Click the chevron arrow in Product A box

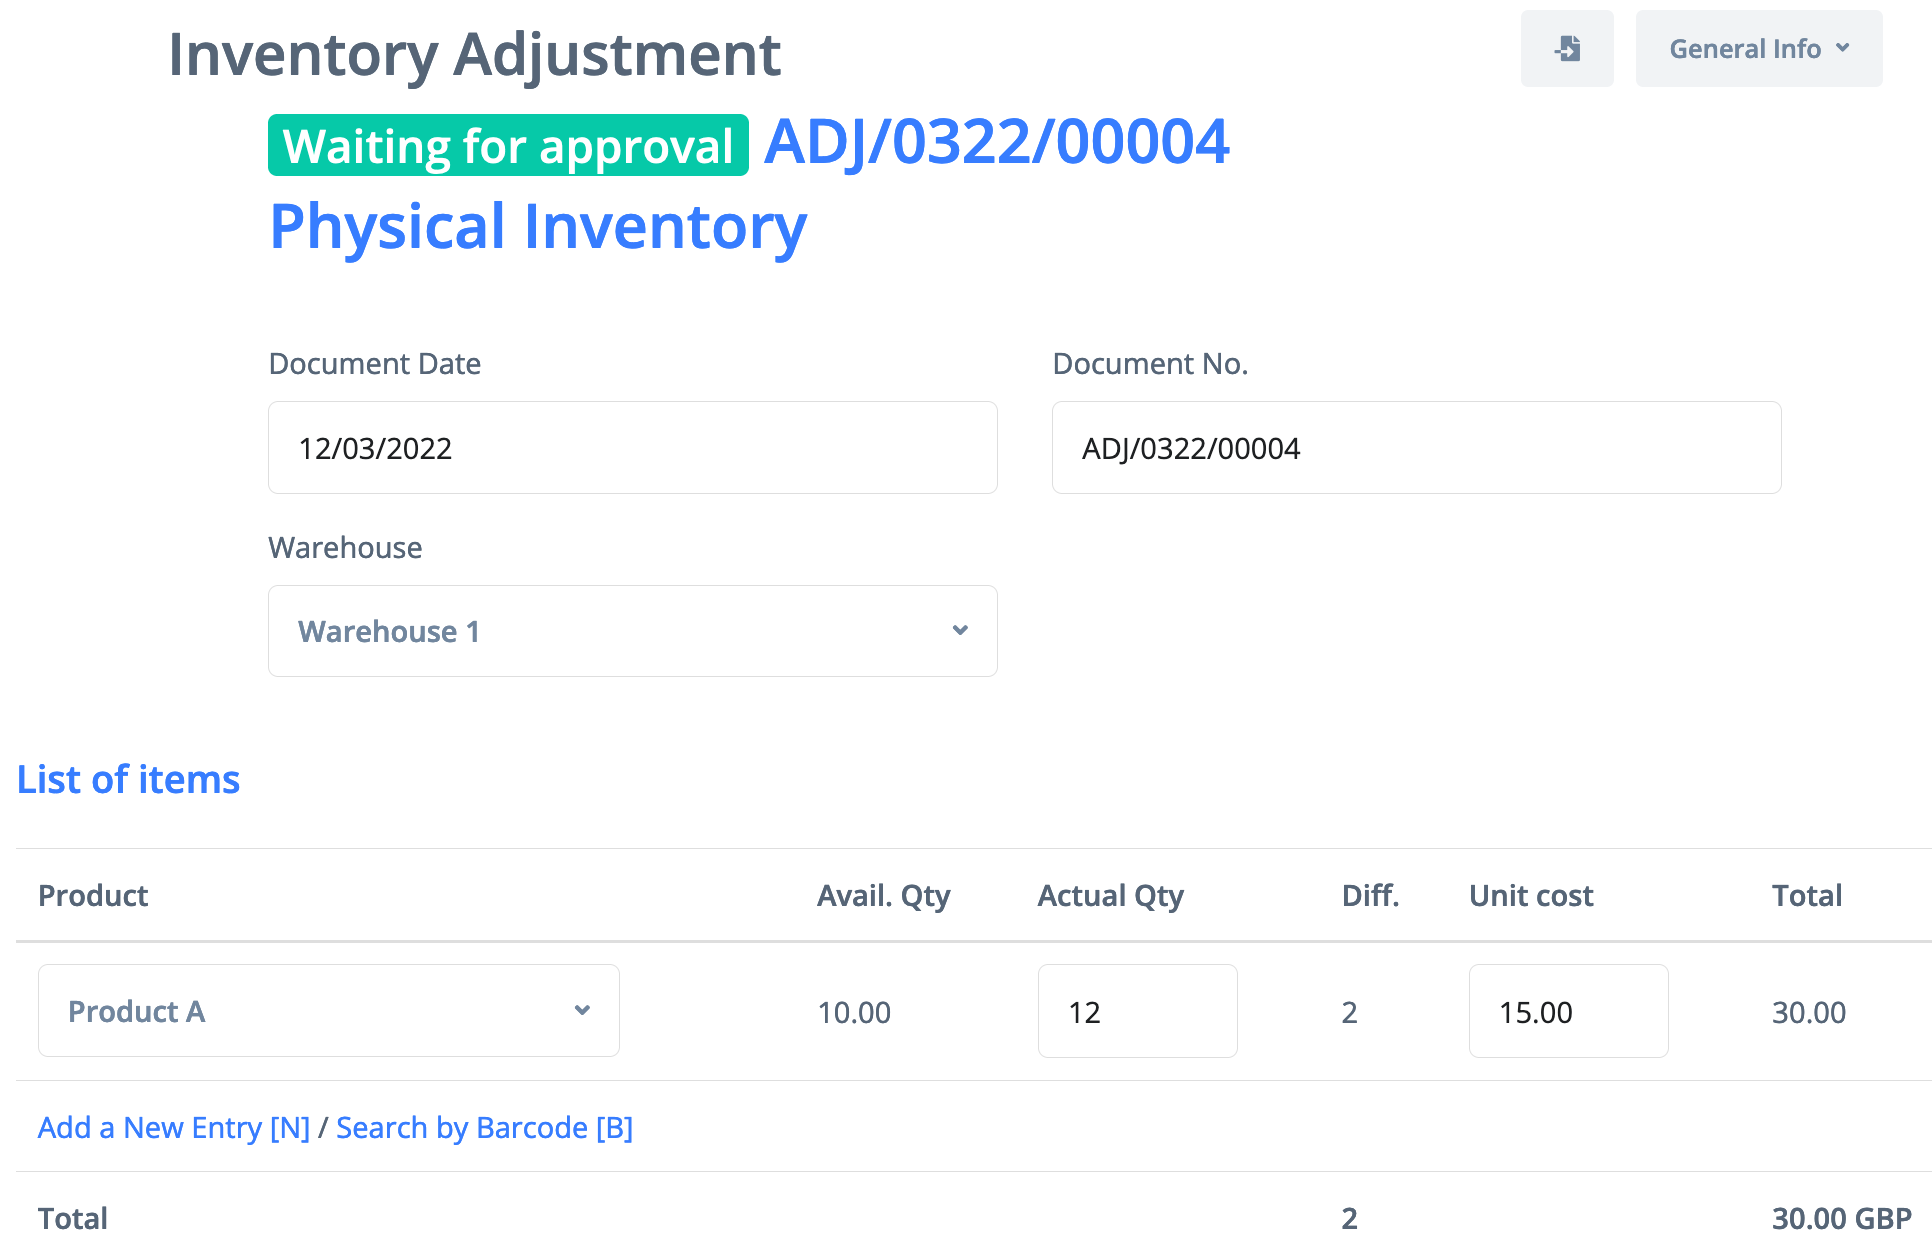click(x=582, y=1010)
